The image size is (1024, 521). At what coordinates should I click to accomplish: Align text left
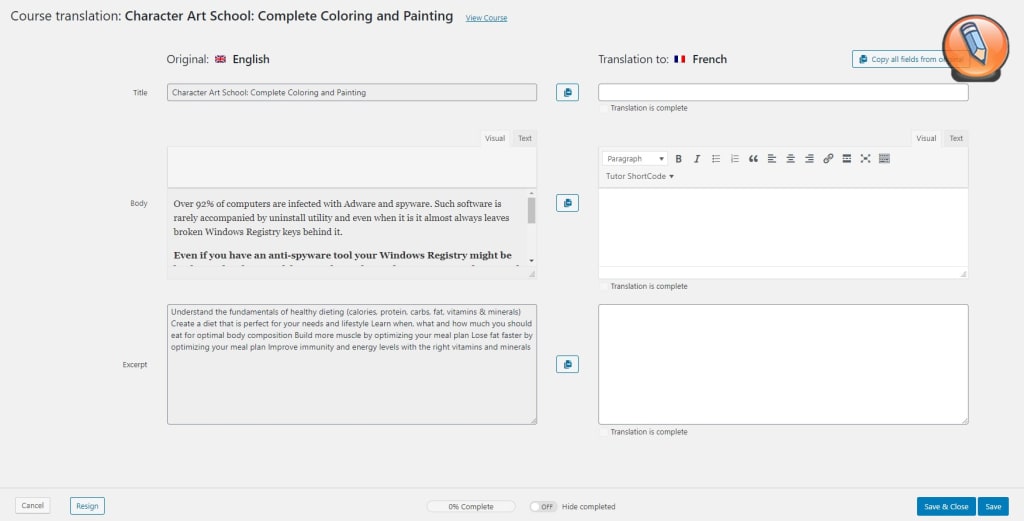pos(772,159)
